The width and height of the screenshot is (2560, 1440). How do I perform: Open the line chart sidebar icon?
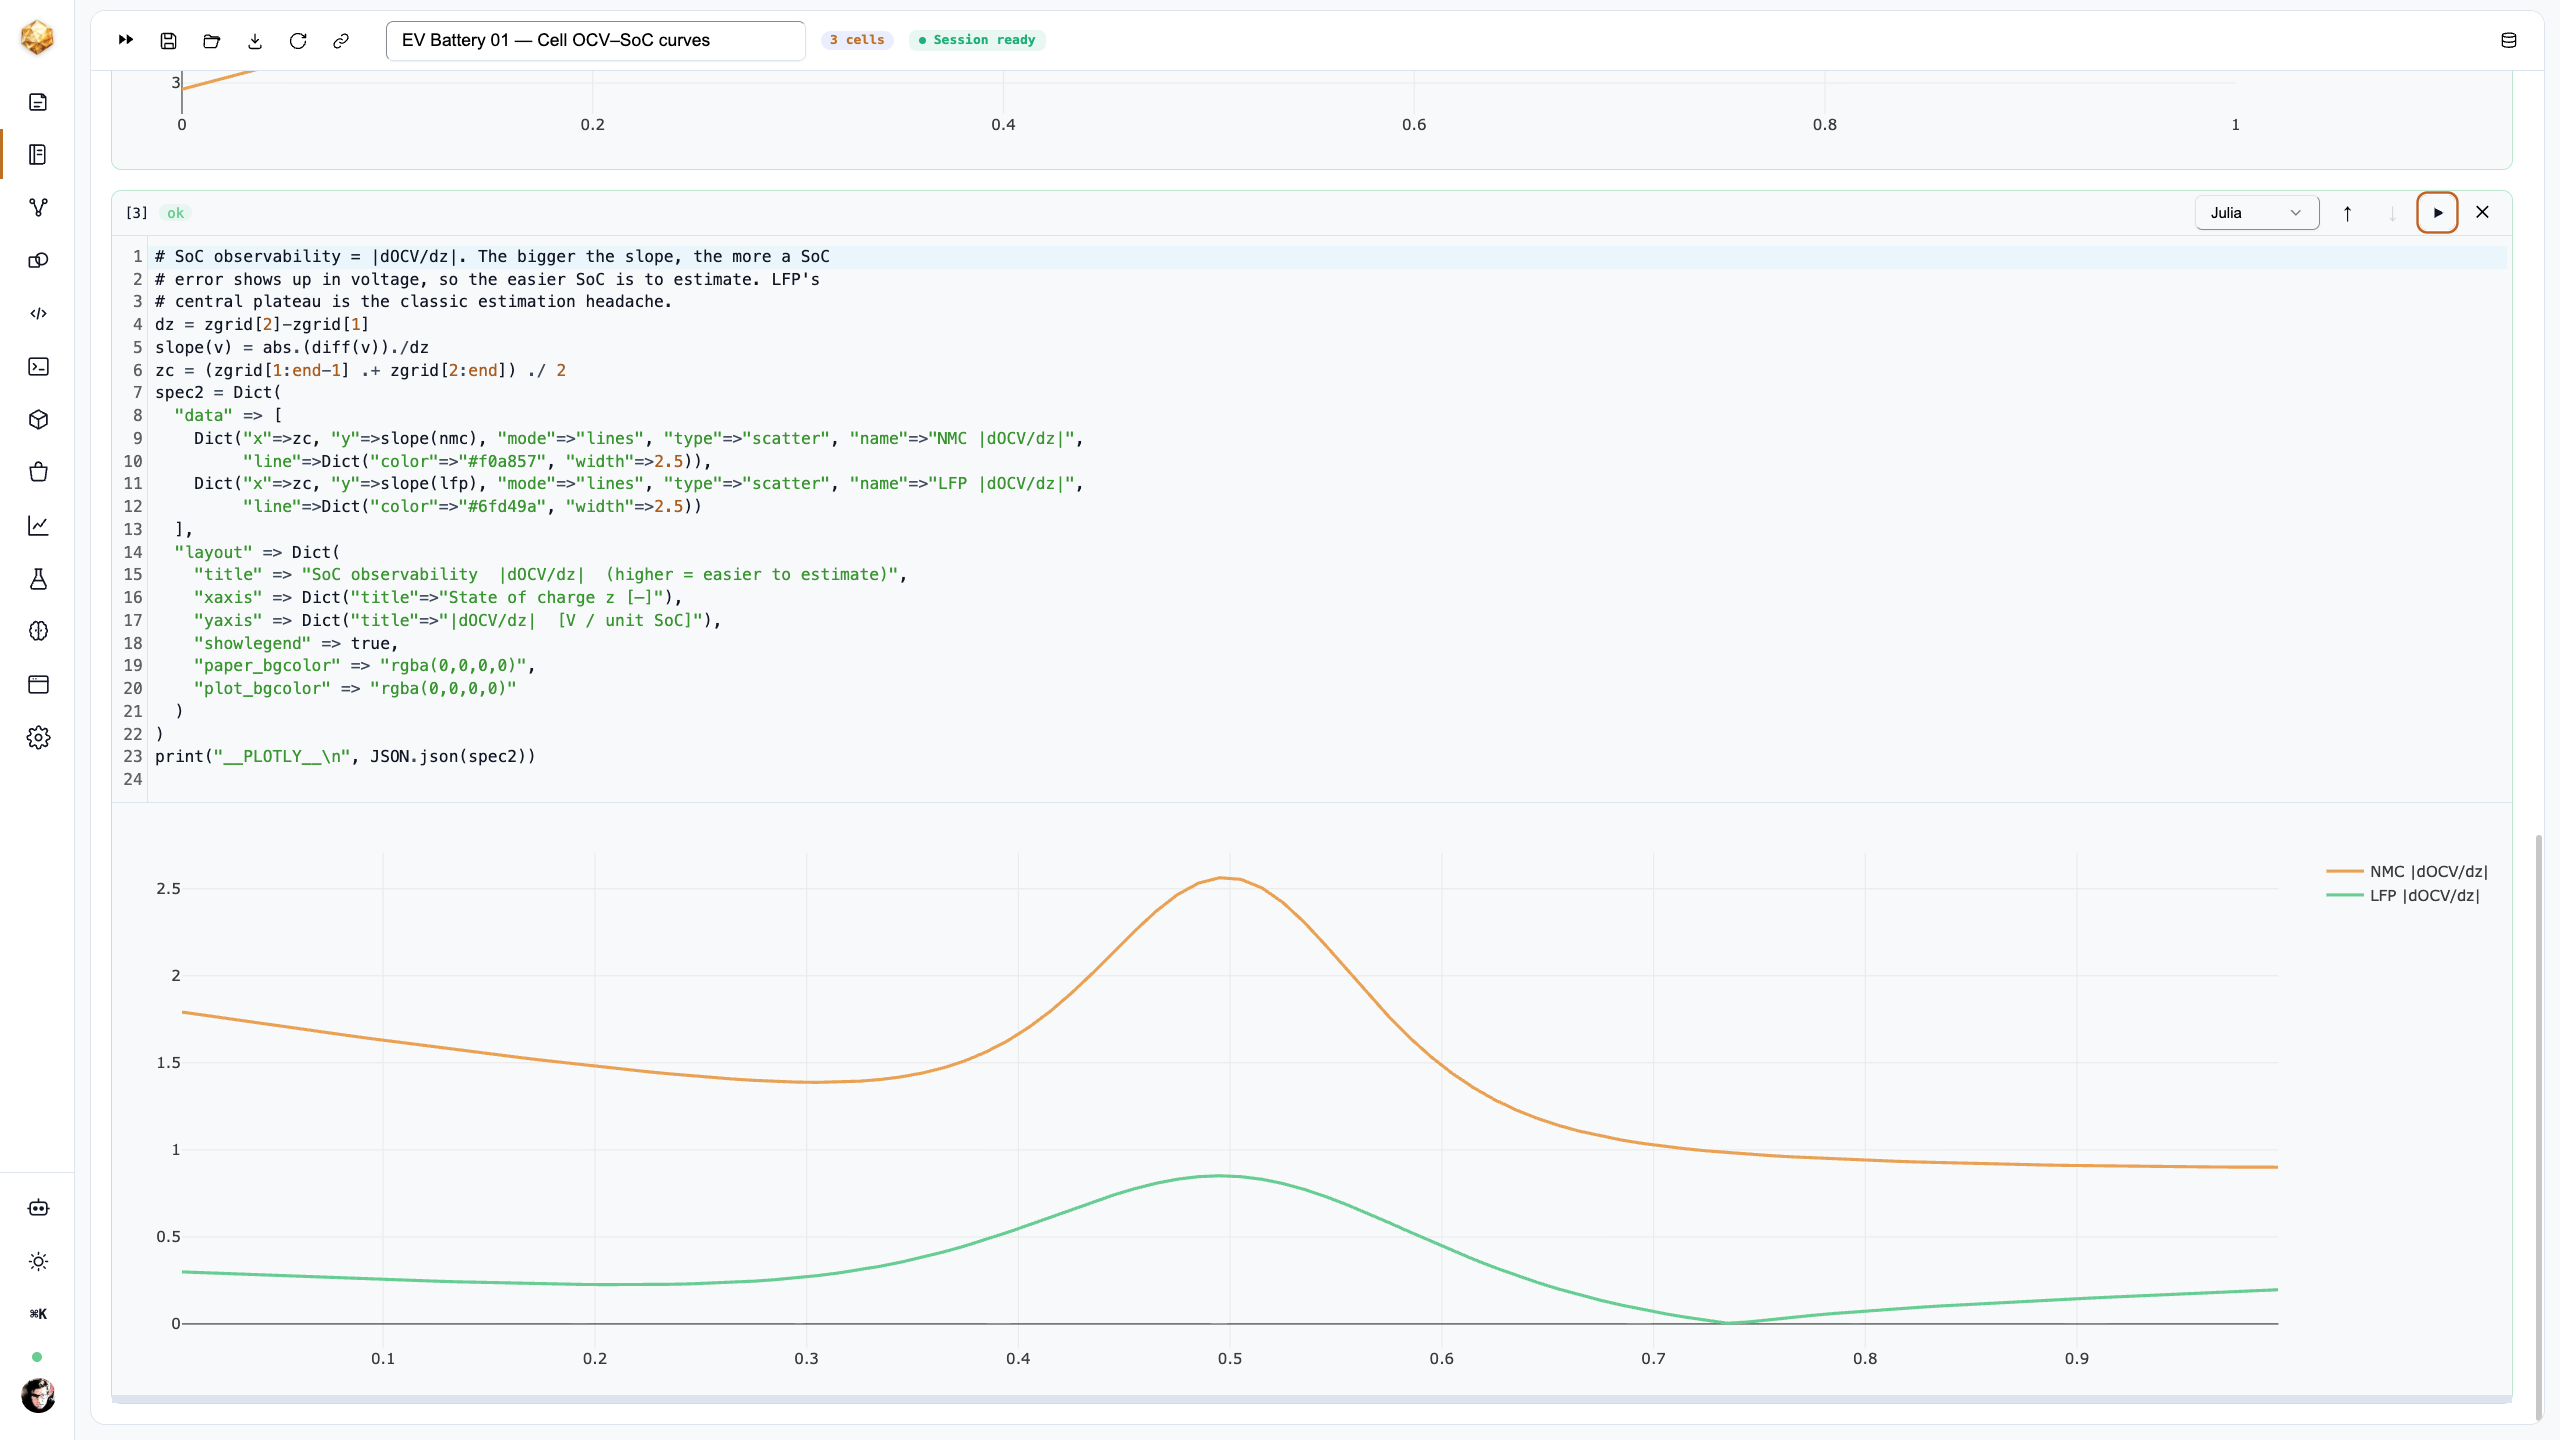click(x=38, y=526)
